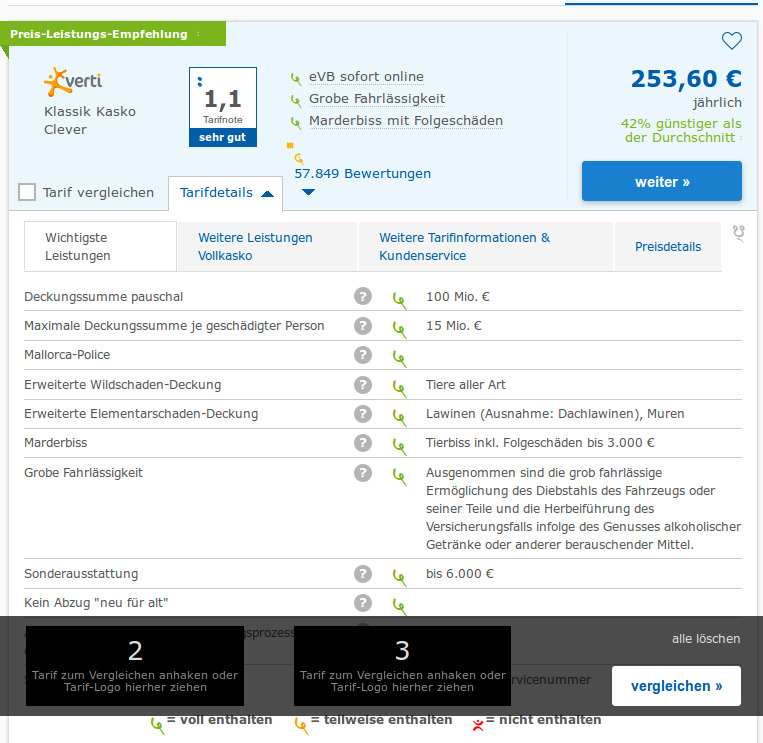This screenshot has width=763, height=743.
Task: Click help icon next to Mallorca-Police
Action: coord(363,355)
